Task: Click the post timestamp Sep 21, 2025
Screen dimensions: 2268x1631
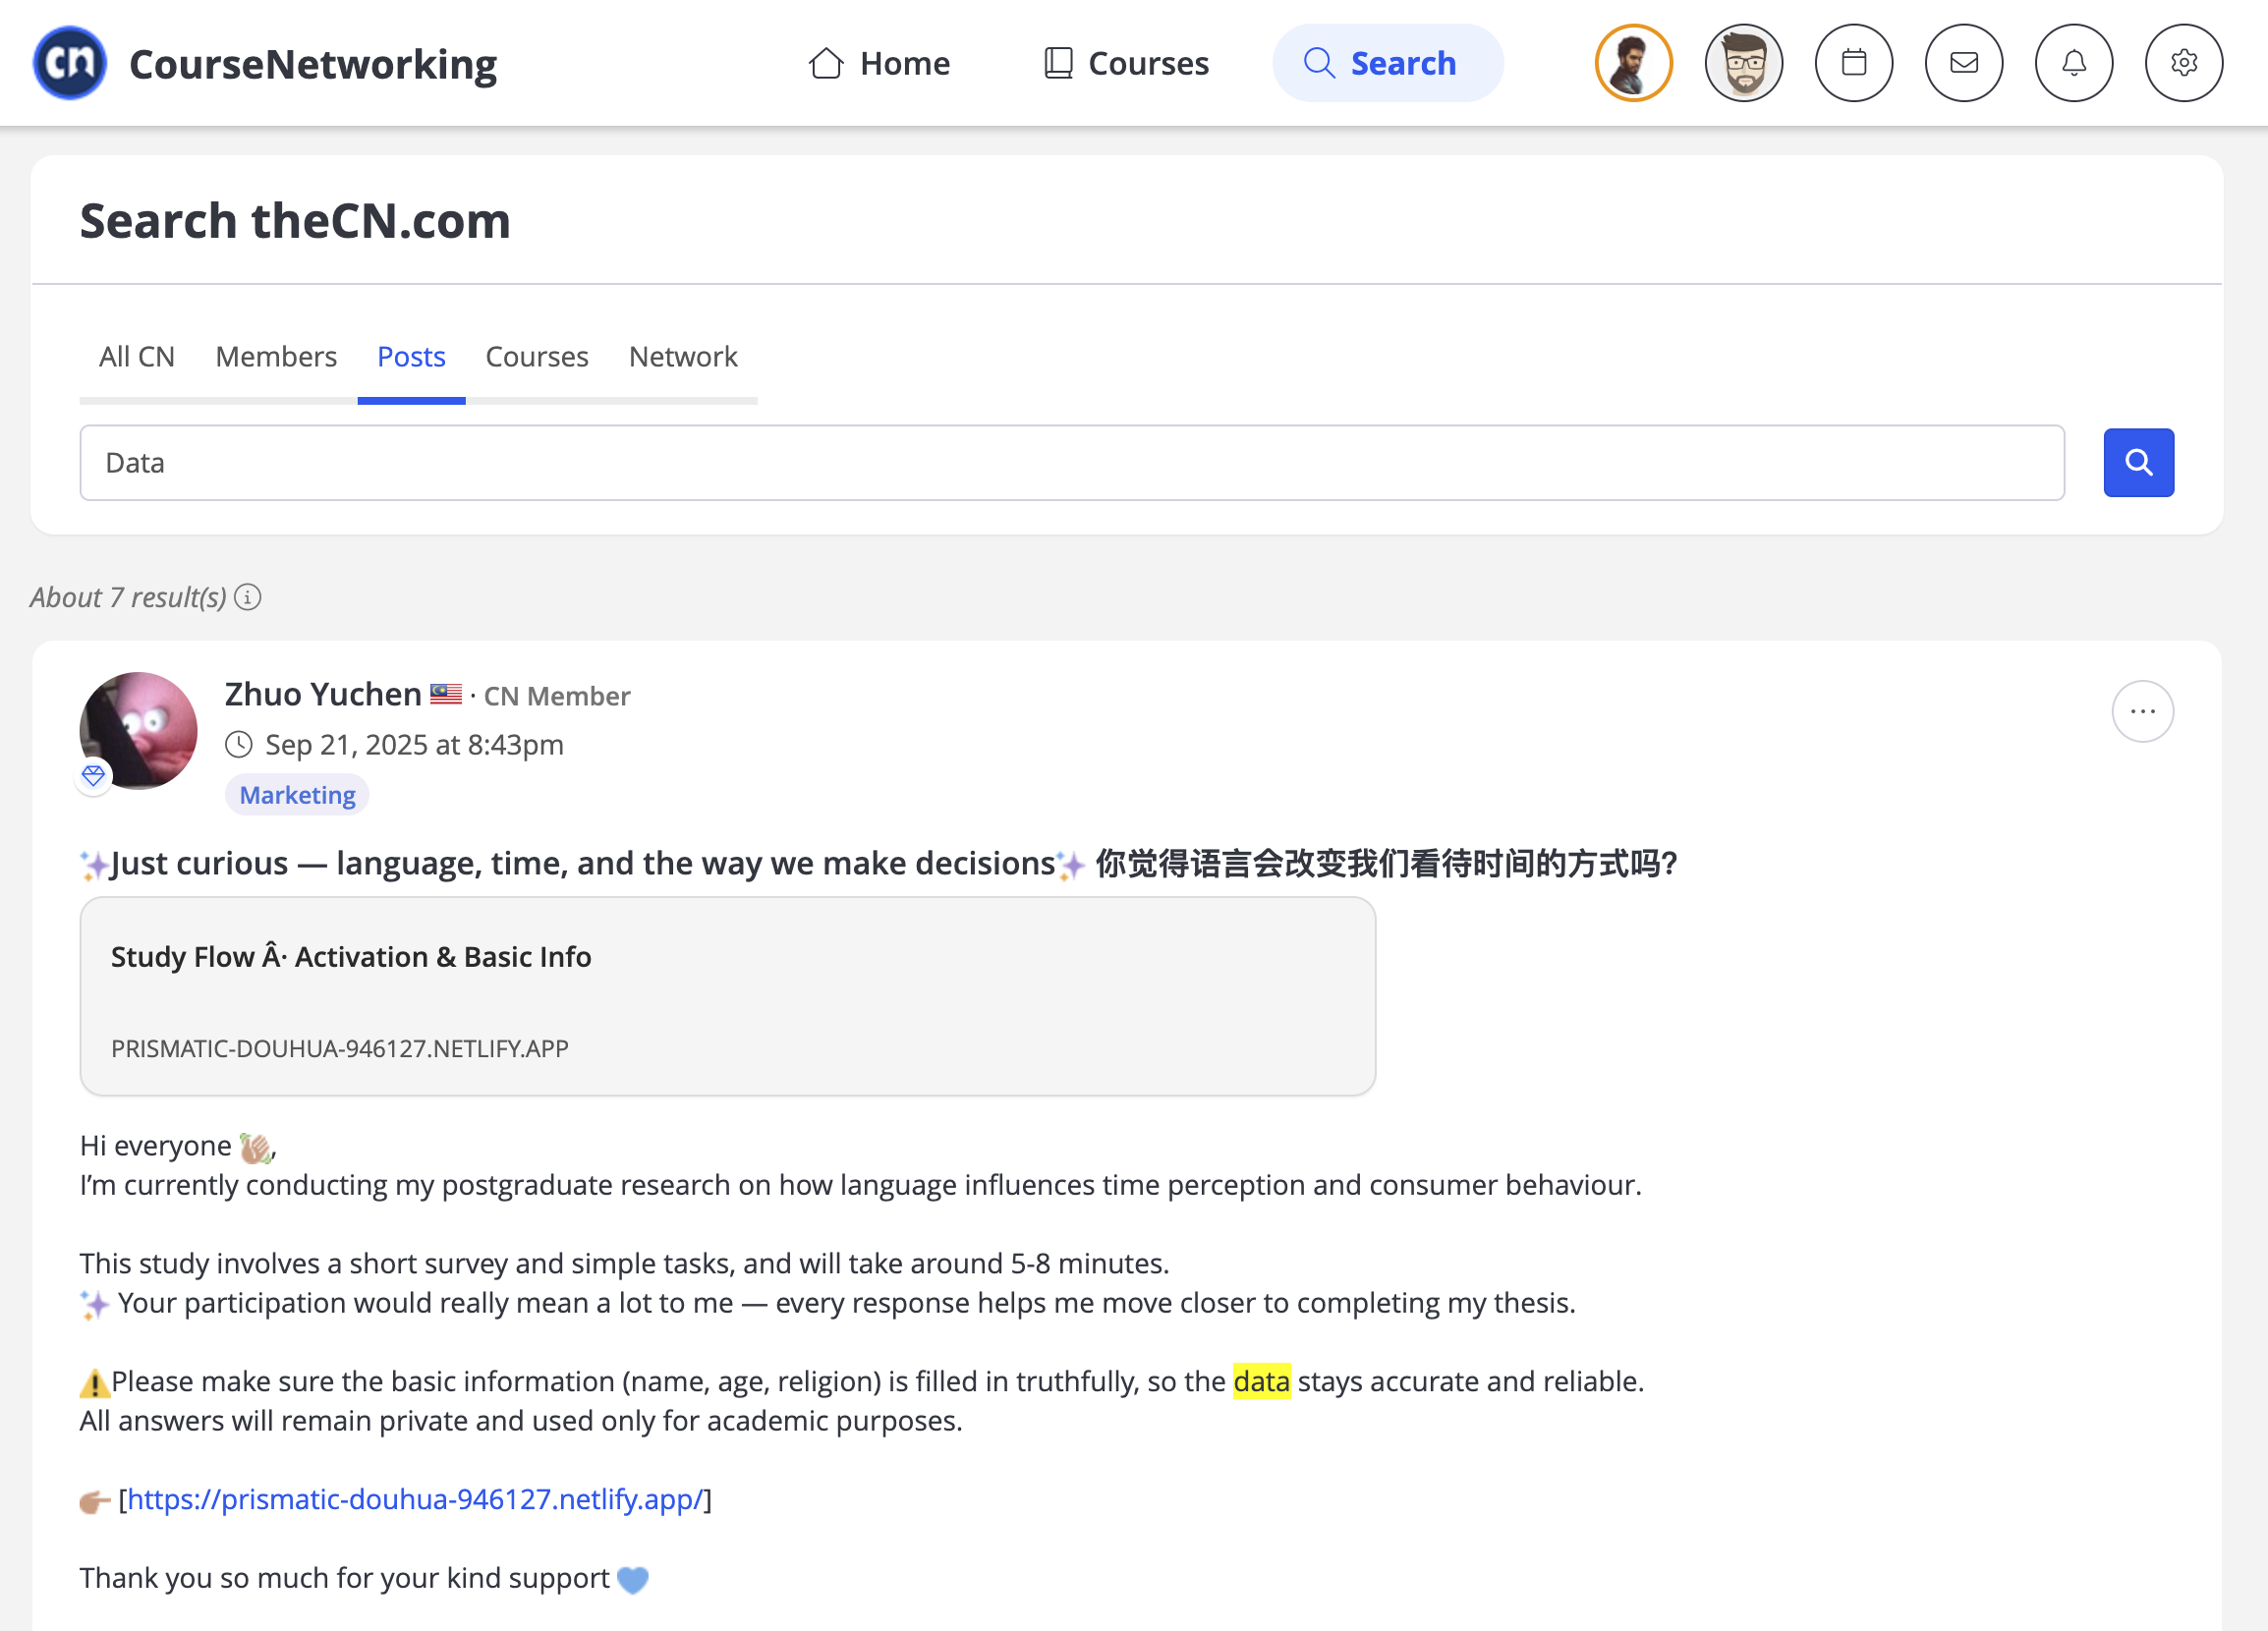Action: 415,745
